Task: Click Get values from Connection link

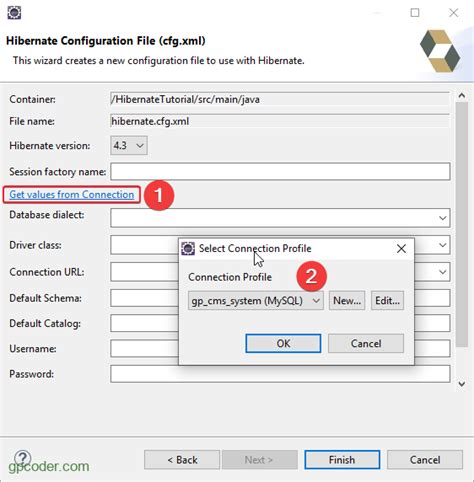Action: pos(72,194)
